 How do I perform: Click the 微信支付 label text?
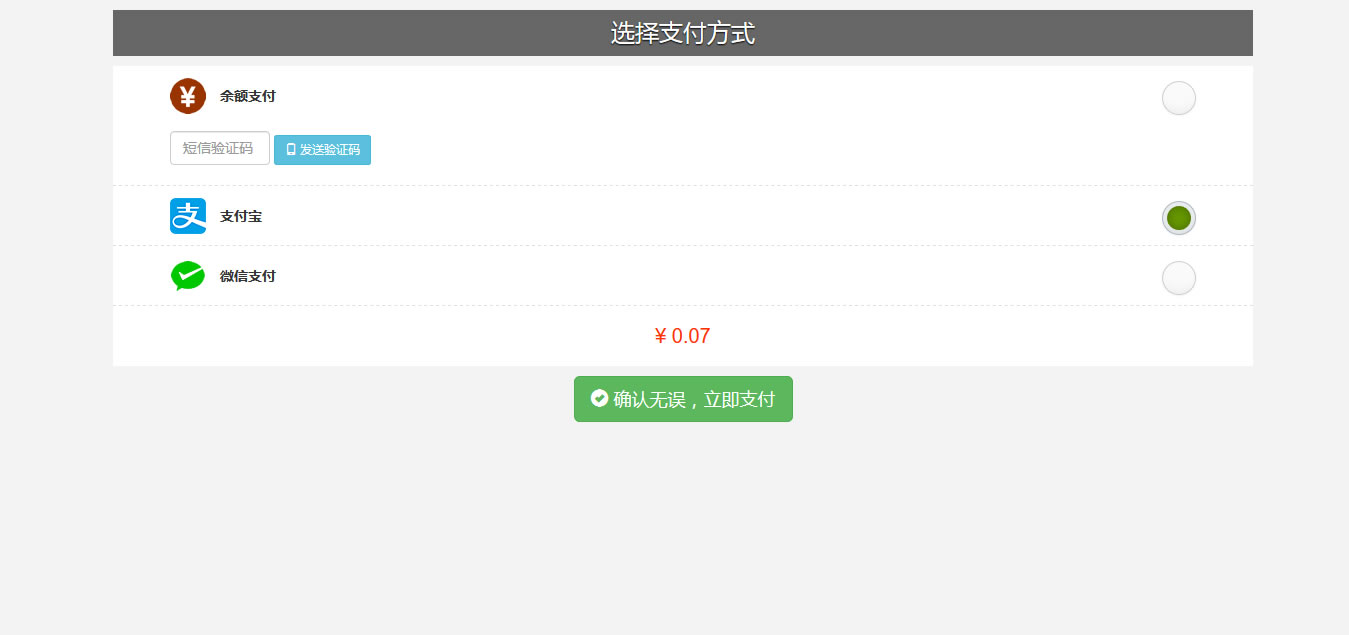click(x=248, y=276)
